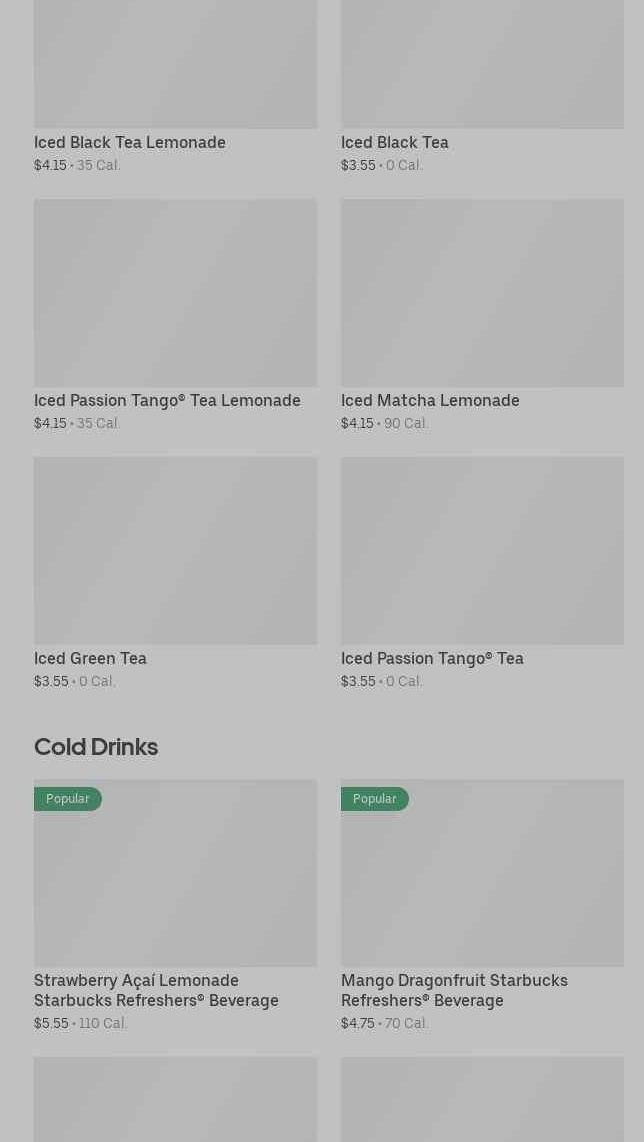This screenshot has width=644, height=1142.
Task: Select the Iced Passion Tango Tea image
Action: click(482, 551)
